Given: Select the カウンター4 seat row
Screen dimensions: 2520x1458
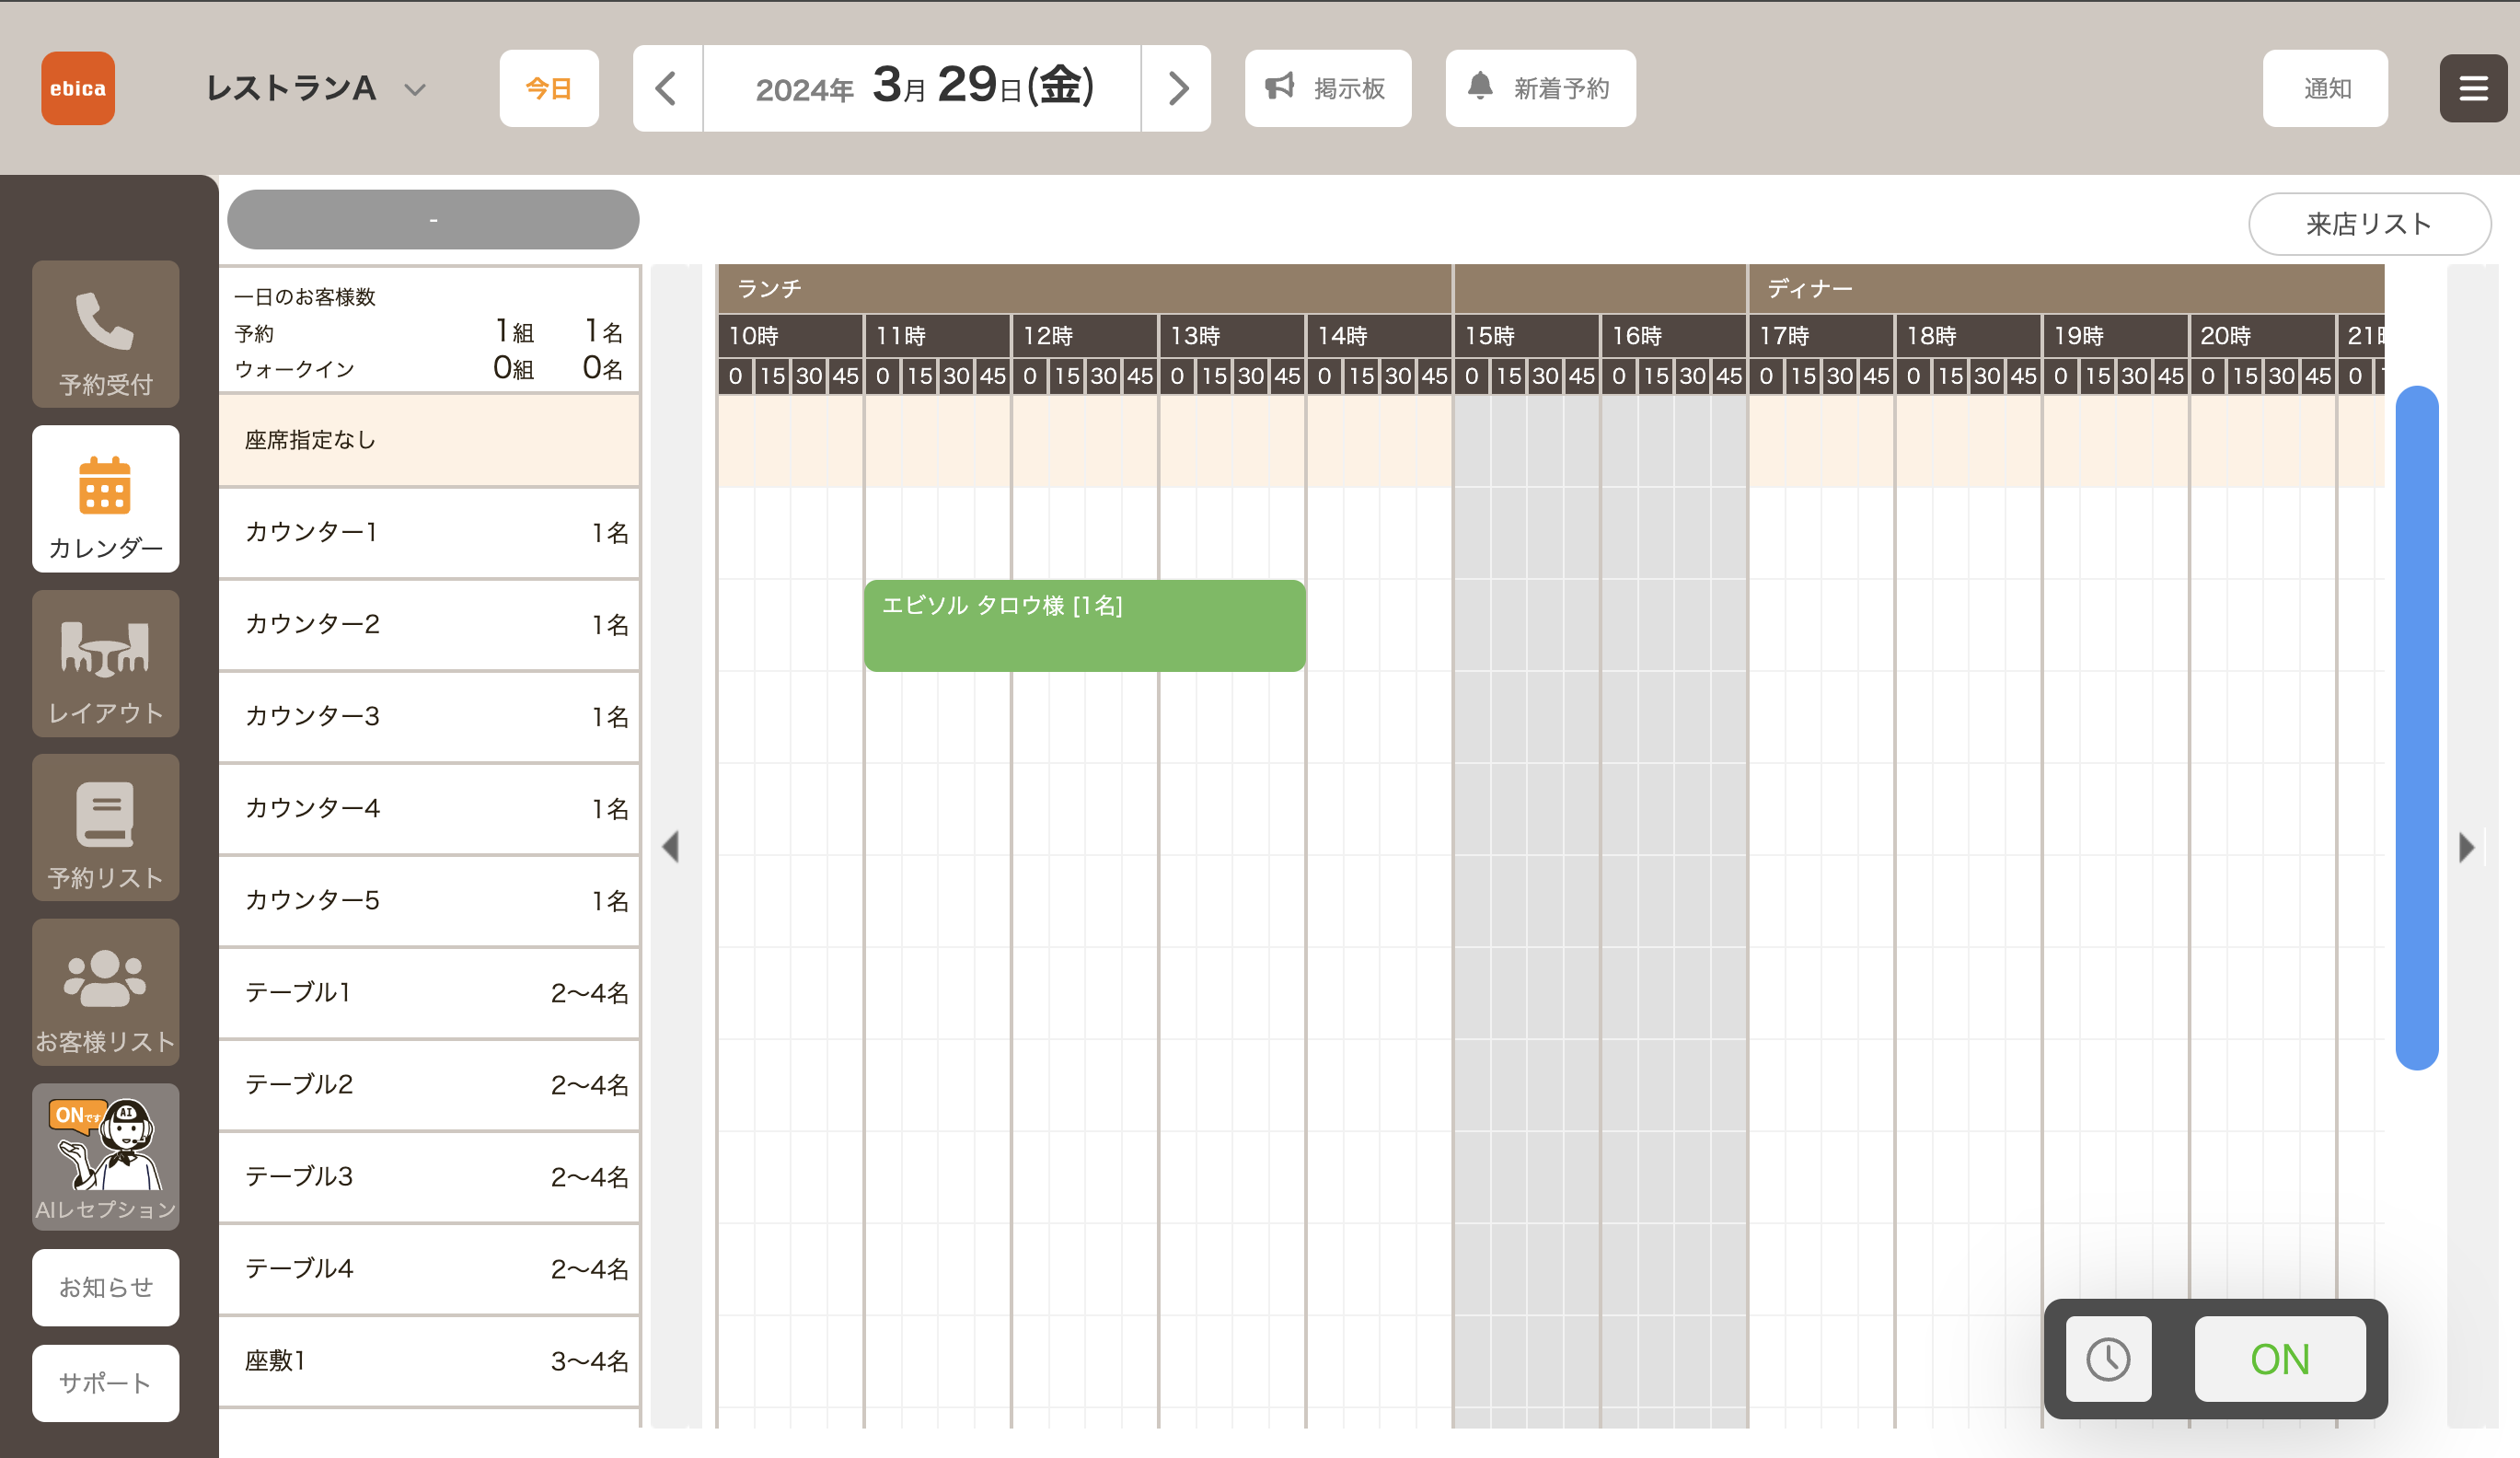Looking at the screenshot, I should (429, 808).
